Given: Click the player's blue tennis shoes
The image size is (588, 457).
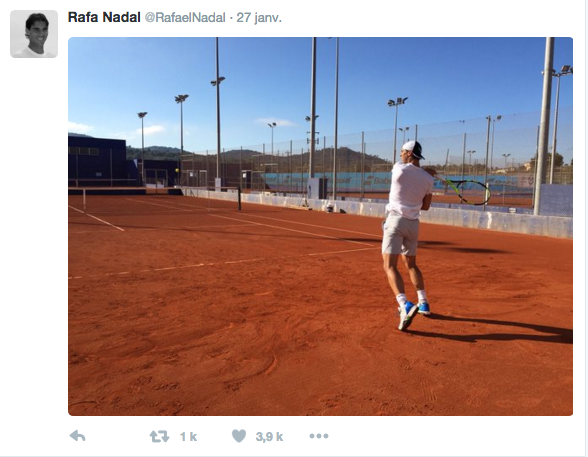Looking at the screenshot, I should [x=413, y=315].
